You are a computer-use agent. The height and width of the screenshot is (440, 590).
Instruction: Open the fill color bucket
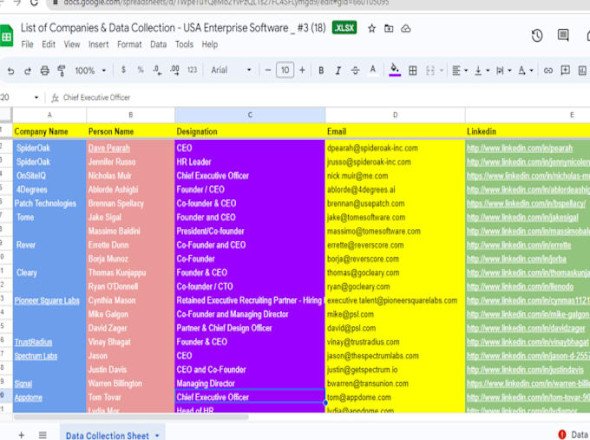click(x=395, y=70)
